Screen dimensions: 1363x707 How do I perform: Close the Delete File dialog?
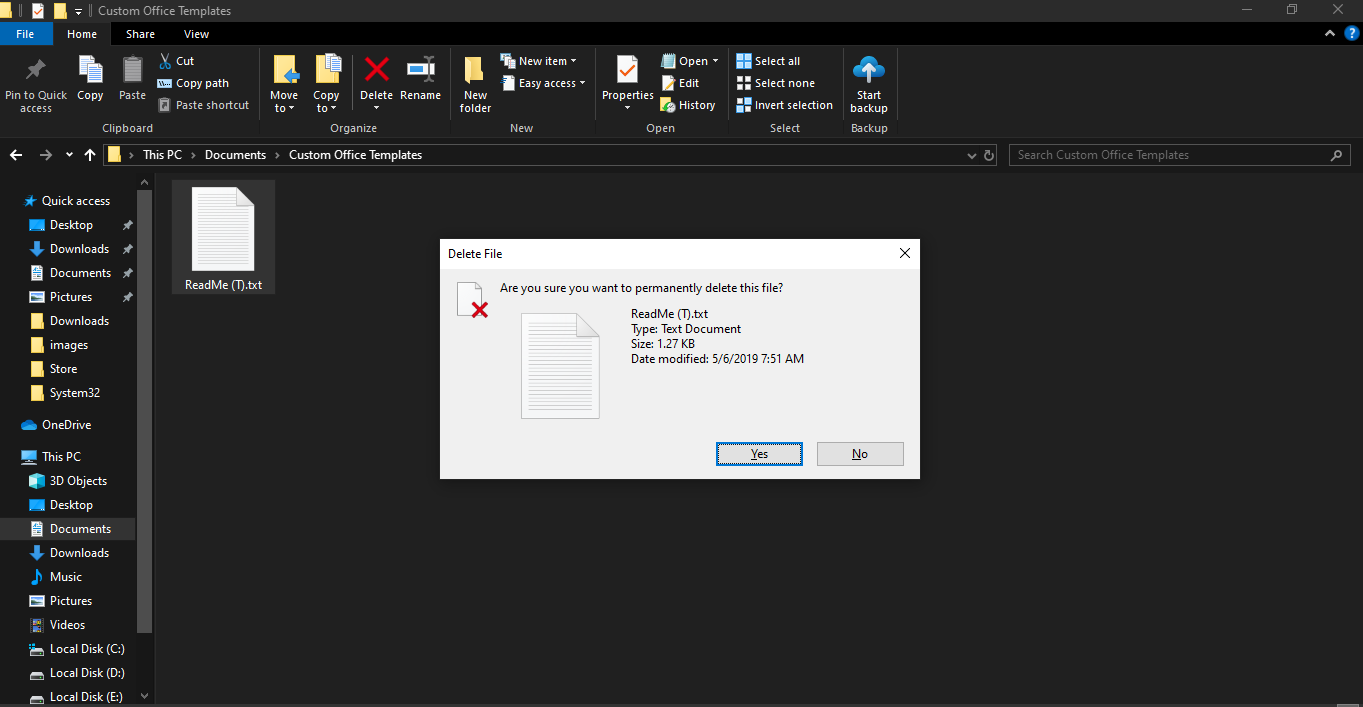[x=905, y=254]
